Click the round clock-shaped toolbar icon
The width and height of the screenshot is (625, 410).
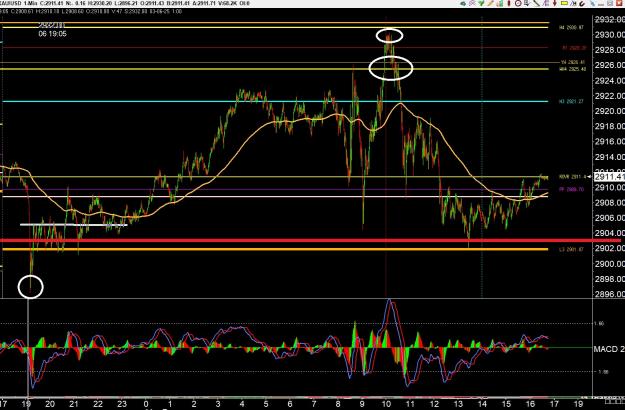tap(518, 3)
